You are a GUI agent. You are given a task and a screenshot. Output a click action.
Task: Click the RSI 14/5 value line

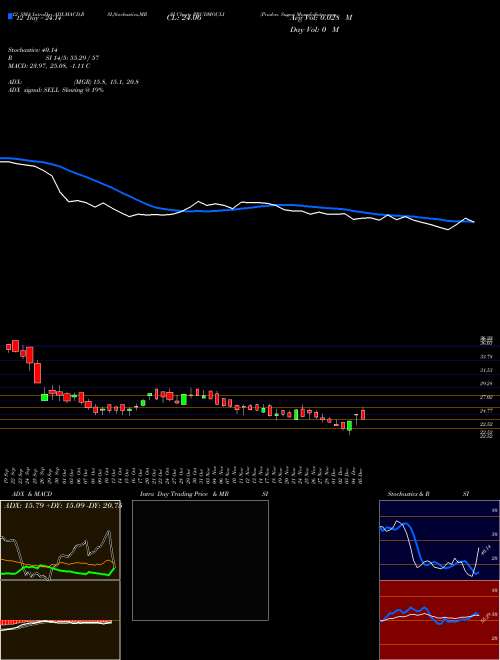tap(53, 58)
